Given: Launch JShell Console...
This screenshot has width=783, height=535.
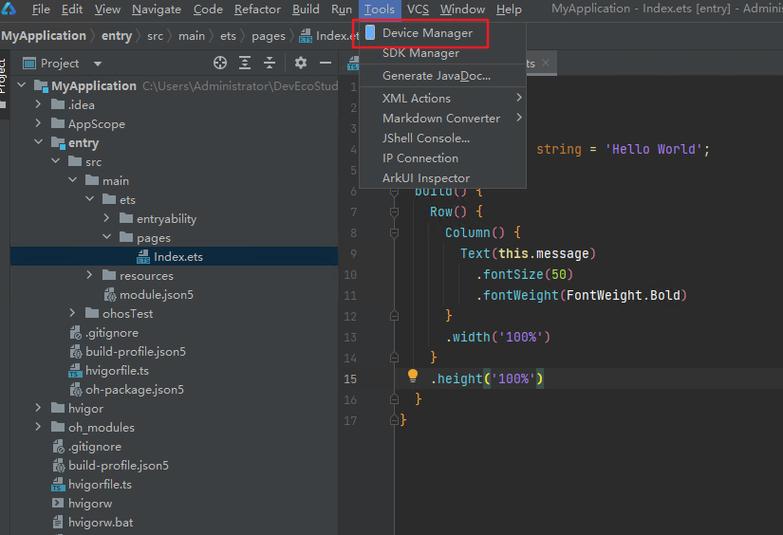Looking at the screenshot, I should 425,138.
